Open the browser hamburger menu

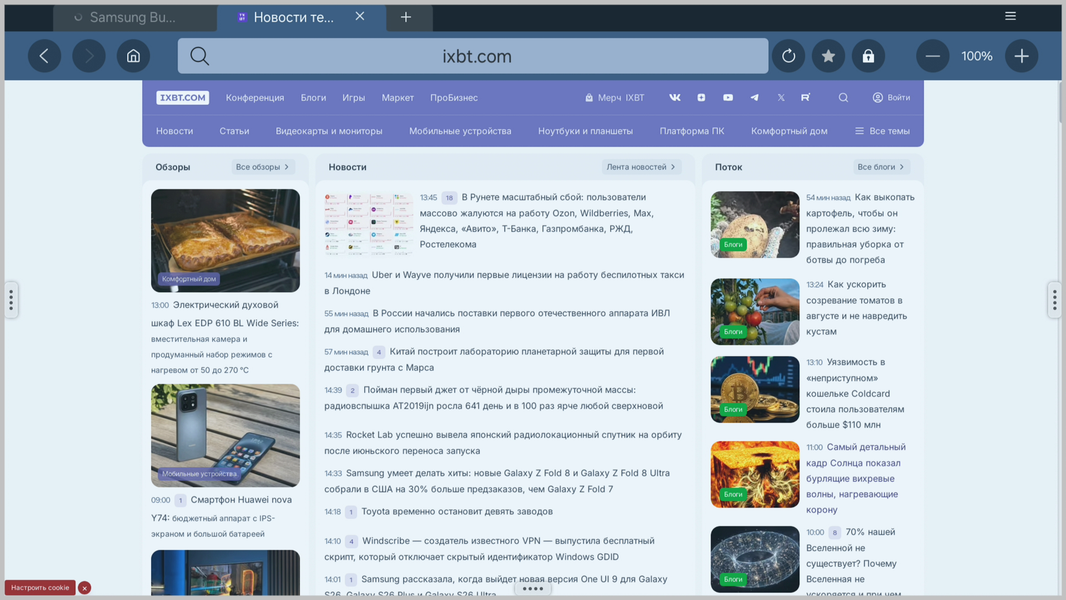pos(1010,16)
